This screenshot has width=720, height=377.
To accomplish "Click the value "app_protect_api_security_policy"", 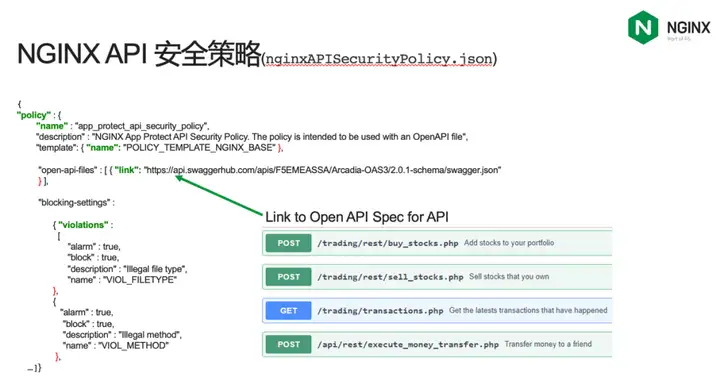I will [x=142, y=126].
